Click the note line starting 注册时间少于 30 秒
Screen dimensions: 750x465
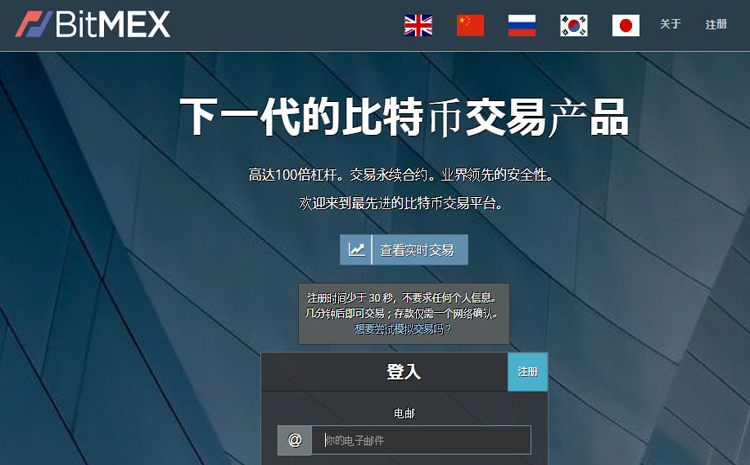pos(402,298)
